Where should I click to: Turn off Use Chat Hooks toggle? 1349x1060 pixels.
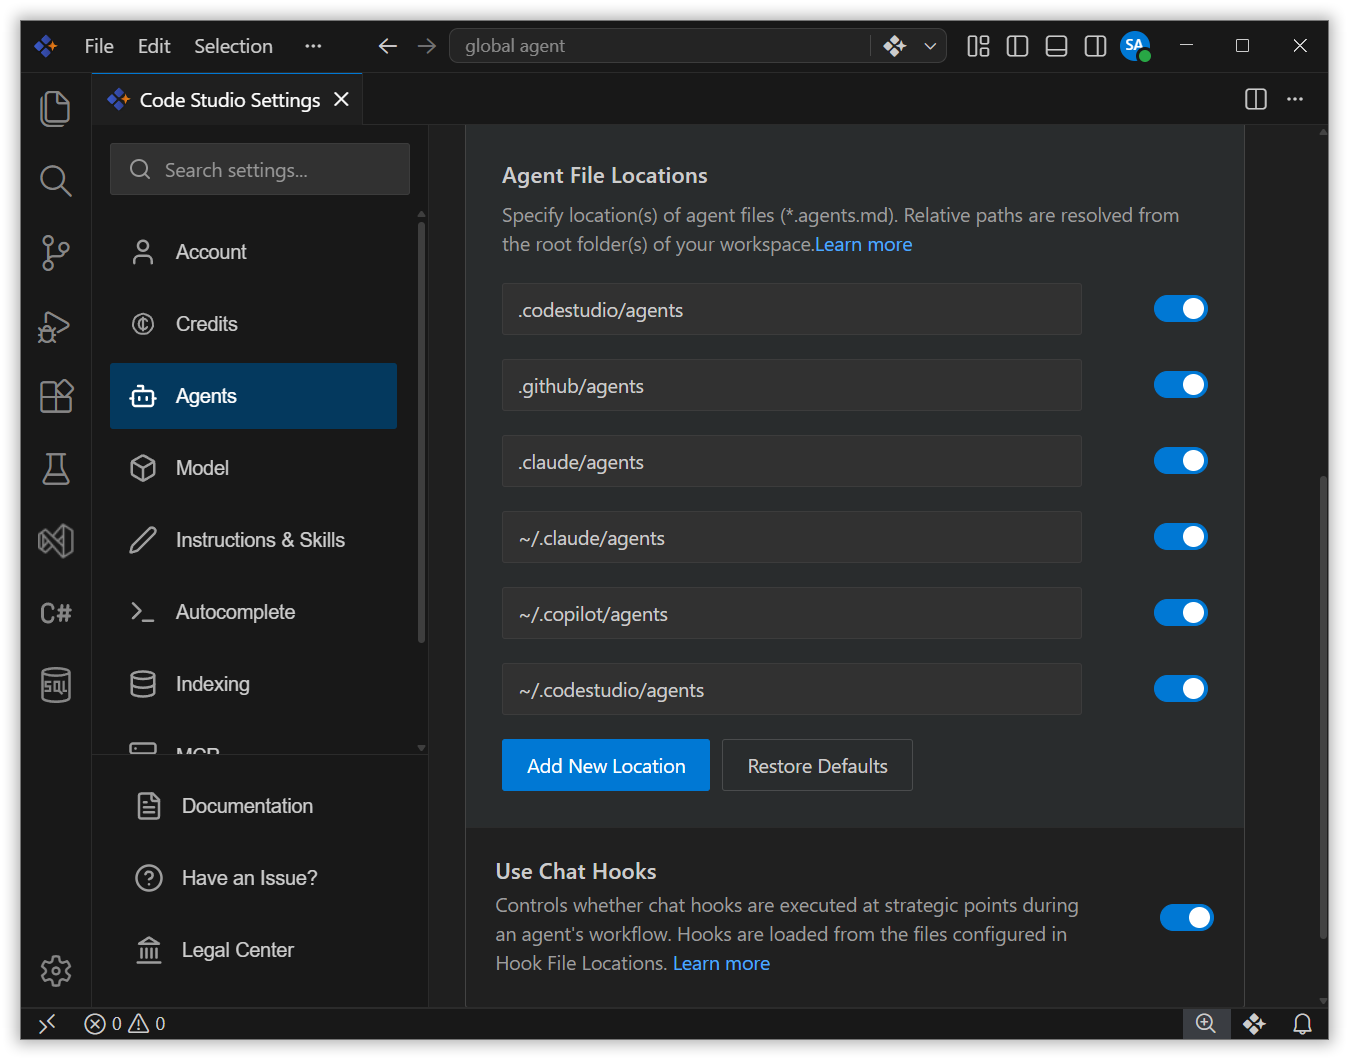pyautogui.click(x=1186, y=918)
